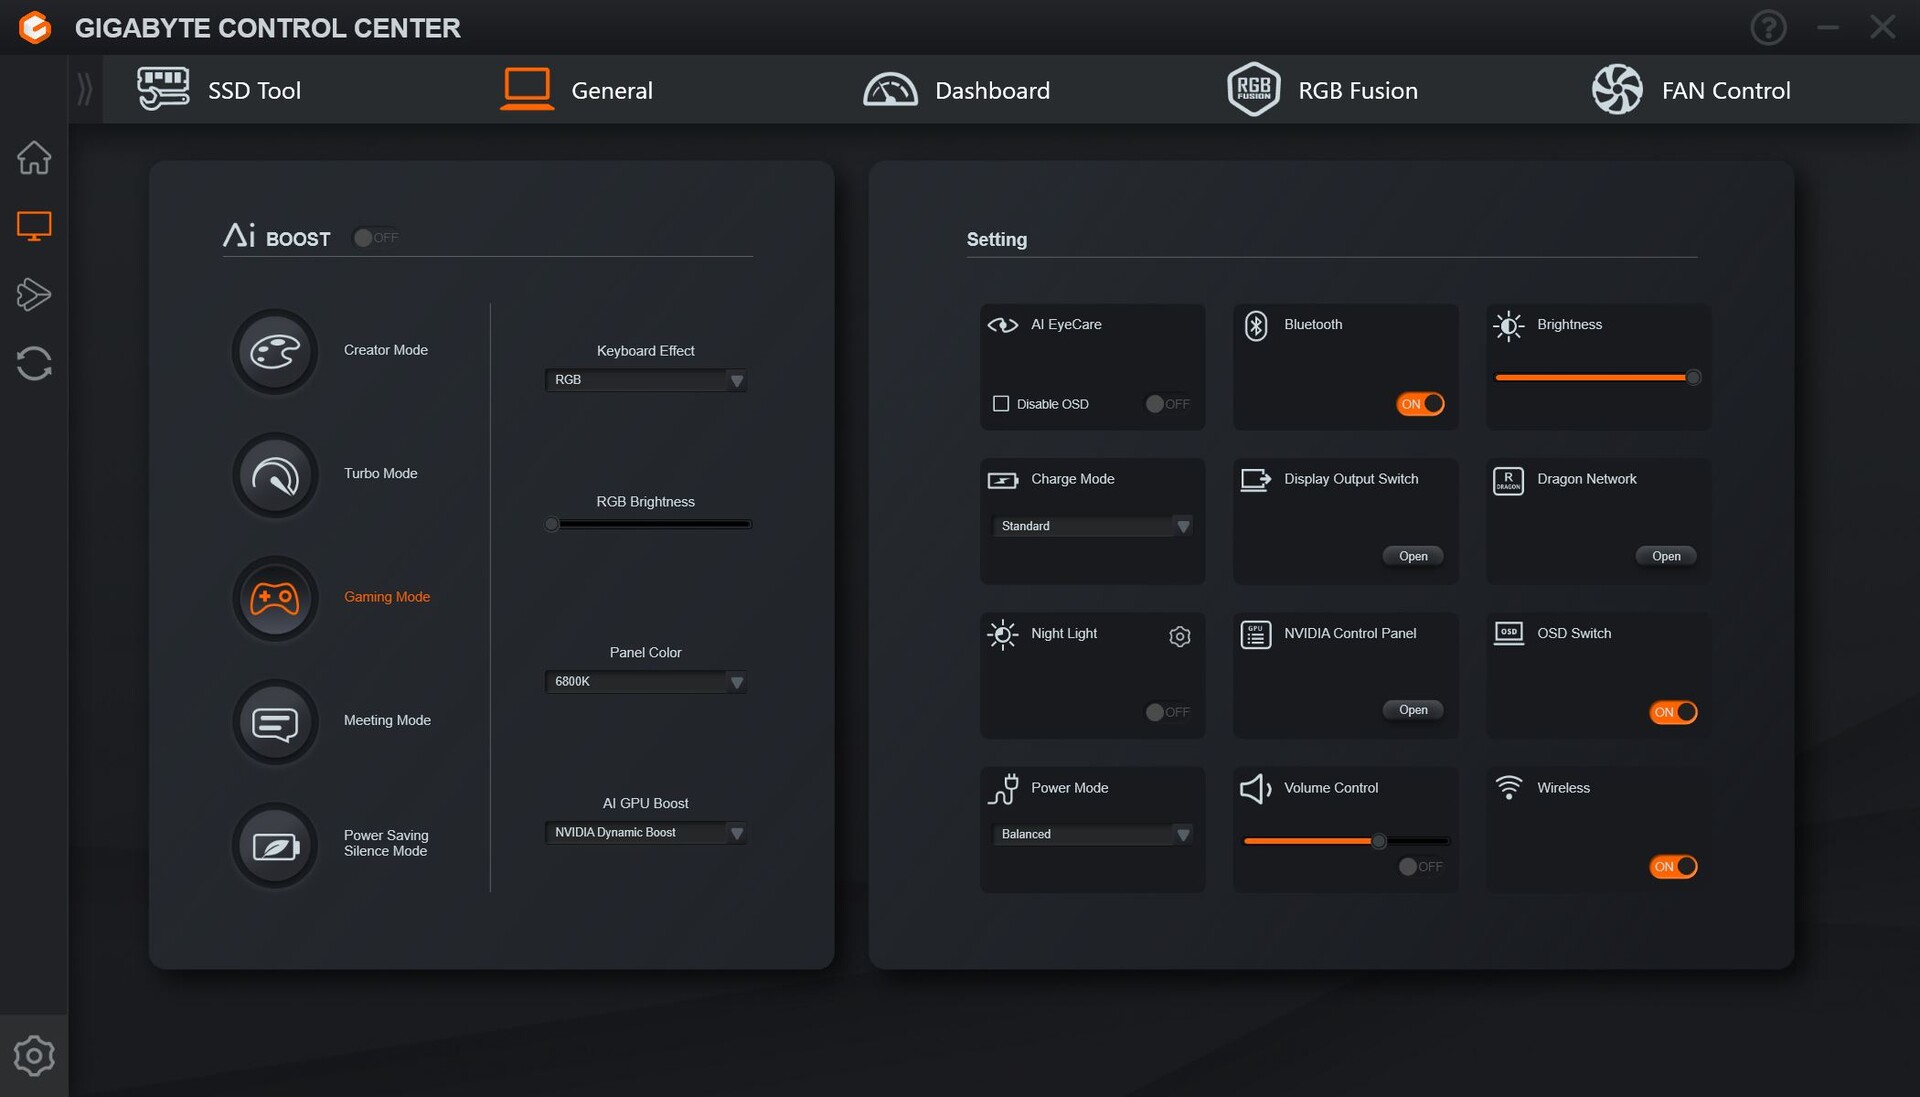The height and width of the screenshot is (1097, 1920).
Task: Open settings gear at sidebar bottom
Action: tap(34, 1056)
